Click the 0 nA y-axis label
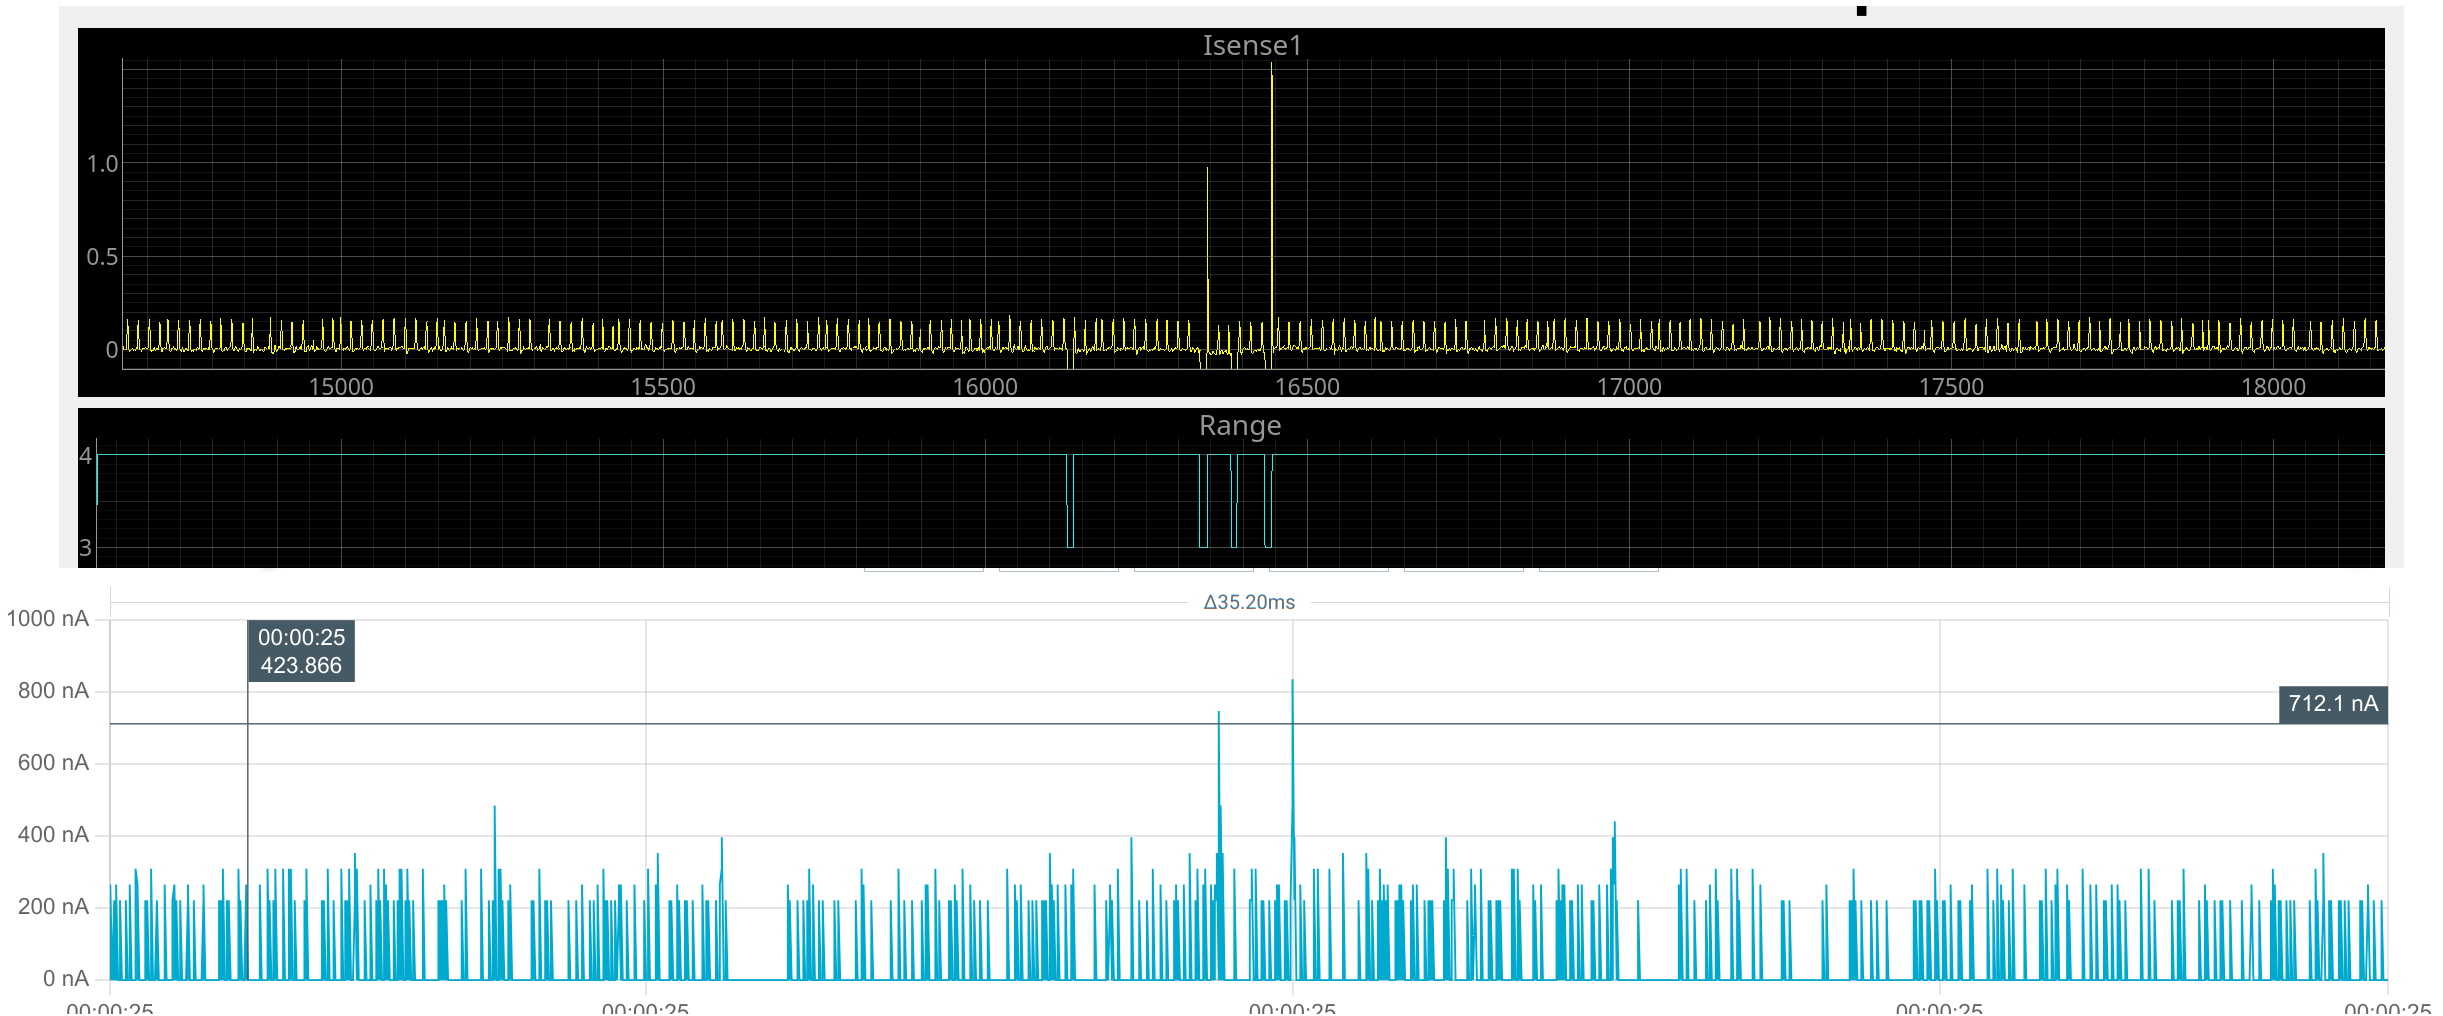 (x=65, y=979)
